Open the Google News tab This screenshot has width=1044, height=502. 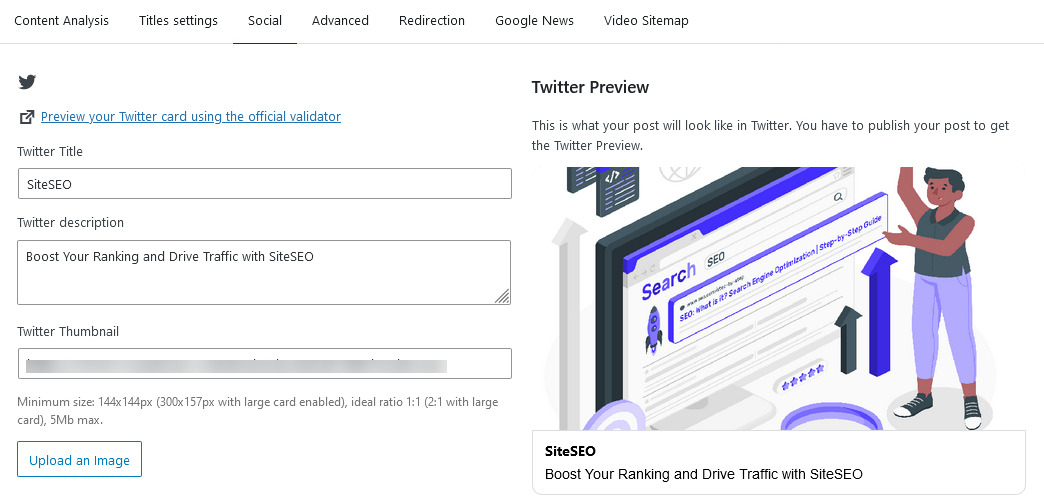(x=535, y=21)
